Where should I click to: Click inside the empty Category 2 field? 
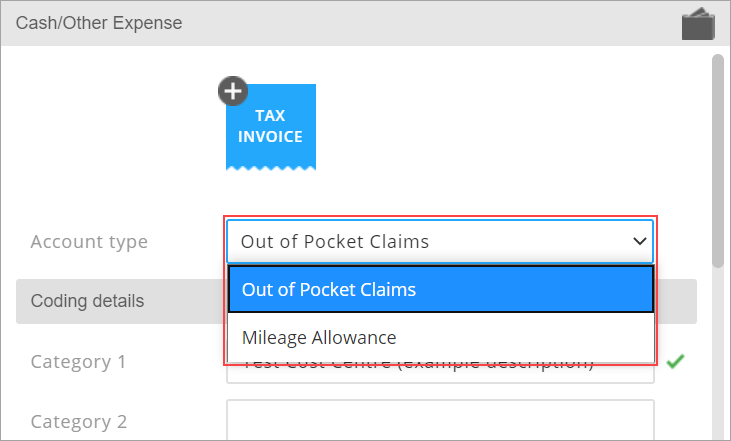coord(440,420)
